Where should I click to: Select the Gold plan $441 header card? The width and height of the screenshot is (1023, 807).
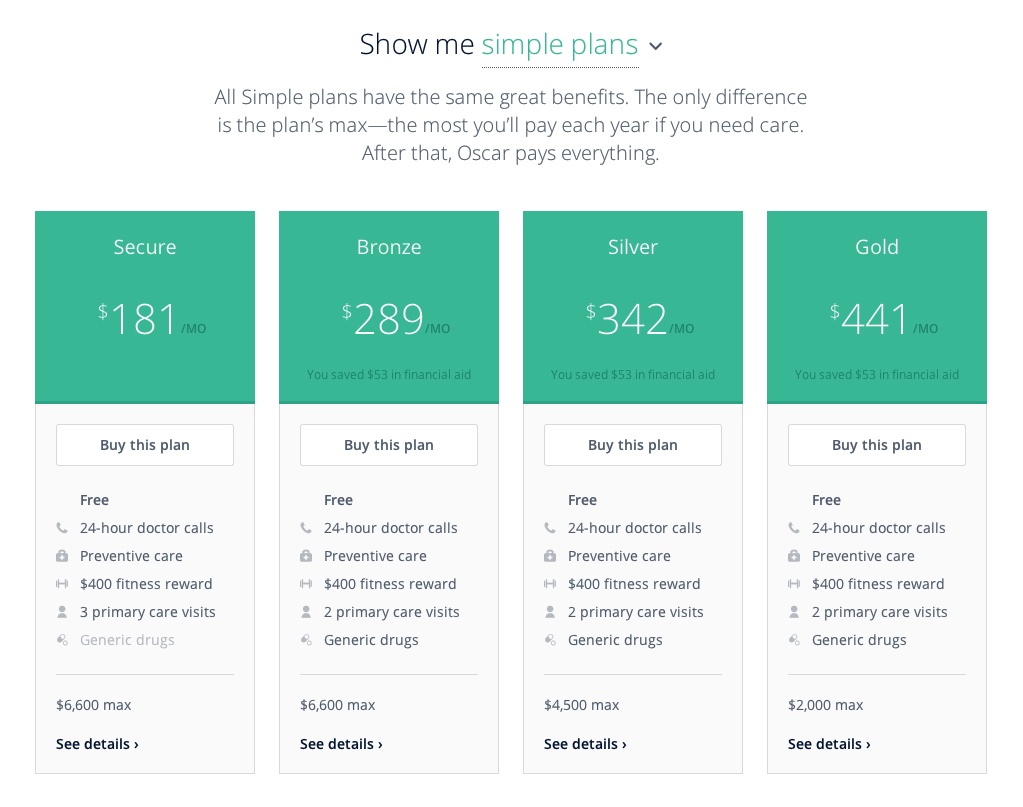point(877,307)
